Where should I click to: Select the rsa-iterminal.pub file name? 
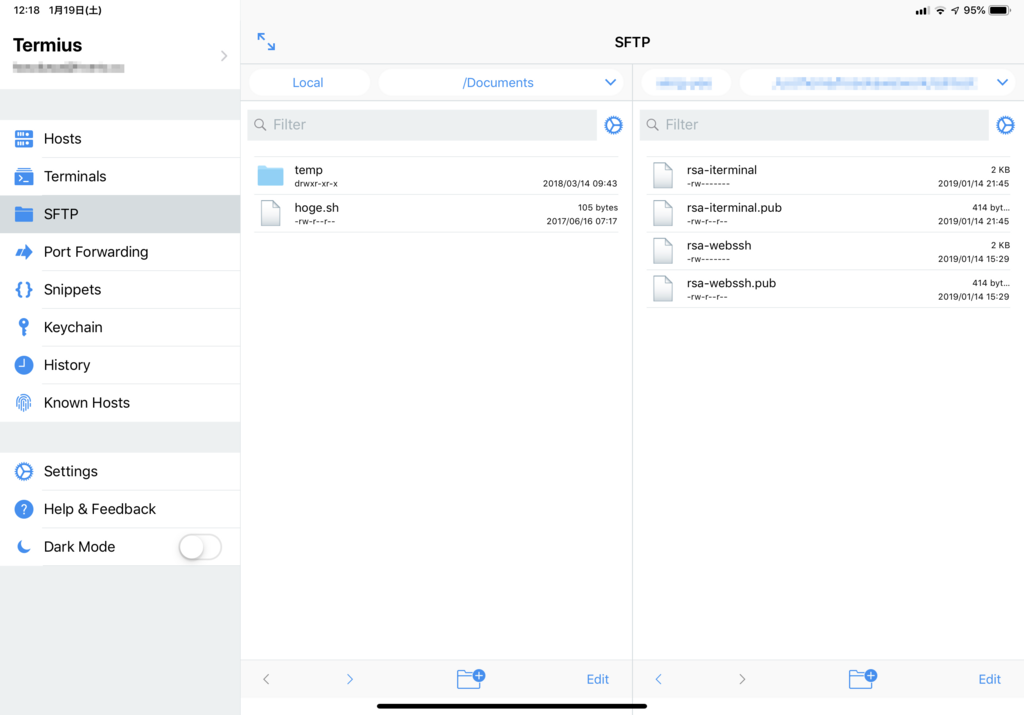734,208
